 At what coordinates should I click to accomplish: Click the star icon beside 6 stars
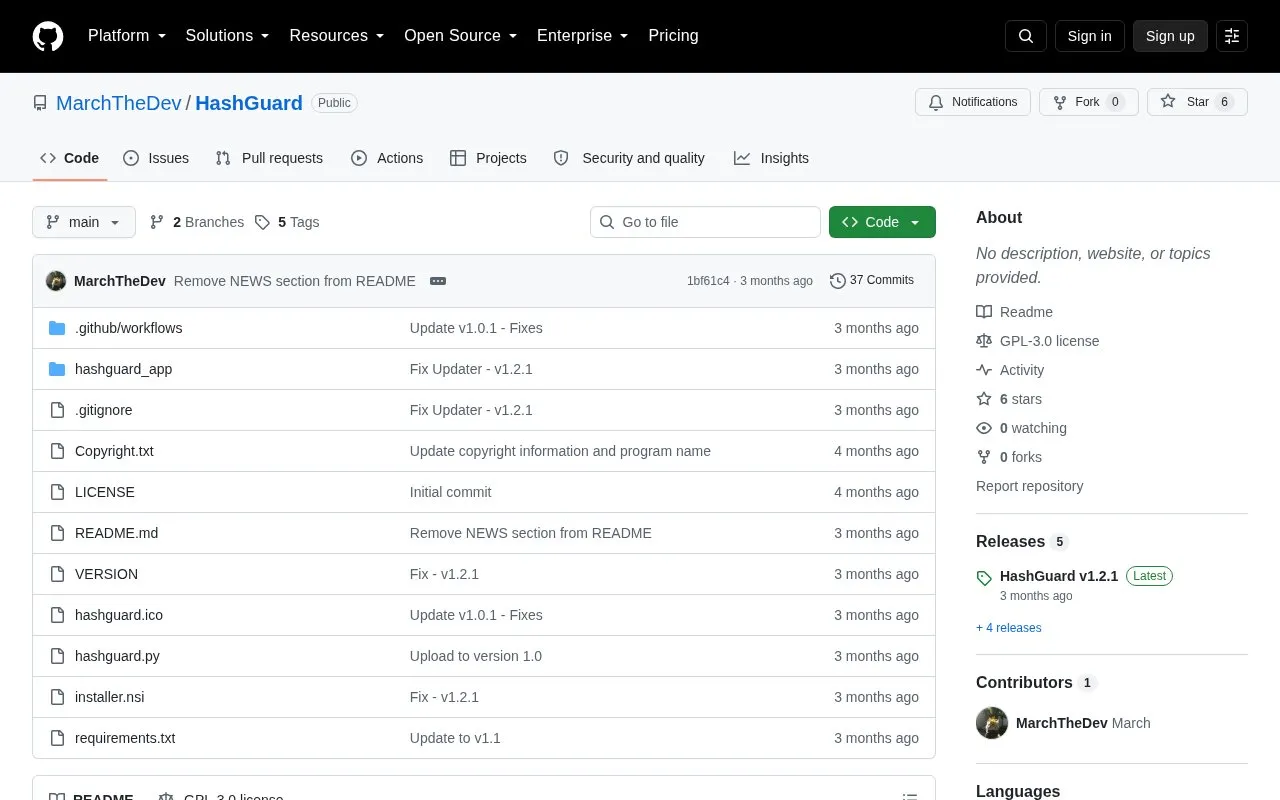[984, 399]
